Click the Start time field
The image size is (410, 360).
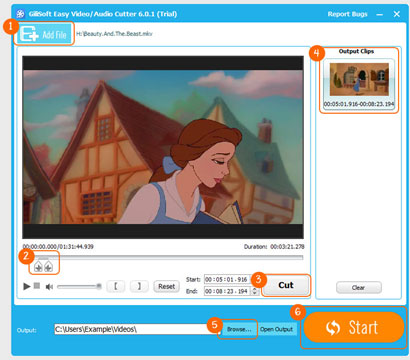[228, 280]
